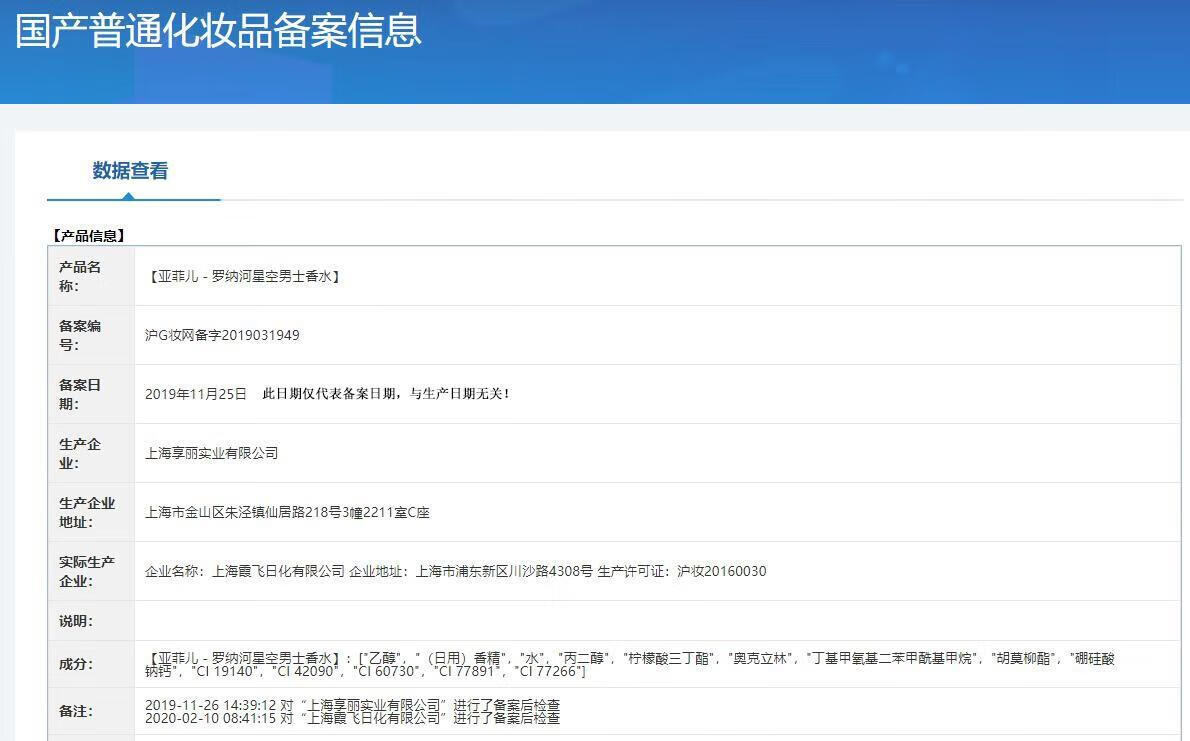Click the 备注 label cell
Viewport: 1190px width, 741px height.
[91, 711]
